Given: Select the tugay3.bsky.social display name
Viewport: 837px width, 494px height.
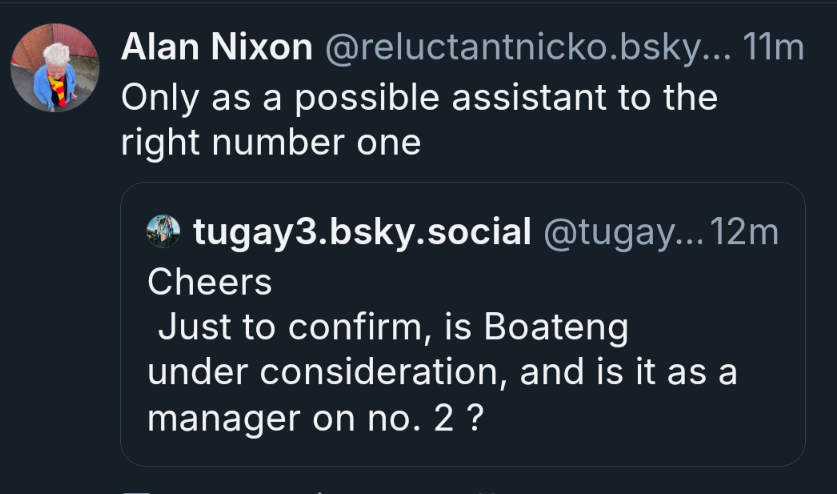Looking at the screenshot, I should click(362, 232).
